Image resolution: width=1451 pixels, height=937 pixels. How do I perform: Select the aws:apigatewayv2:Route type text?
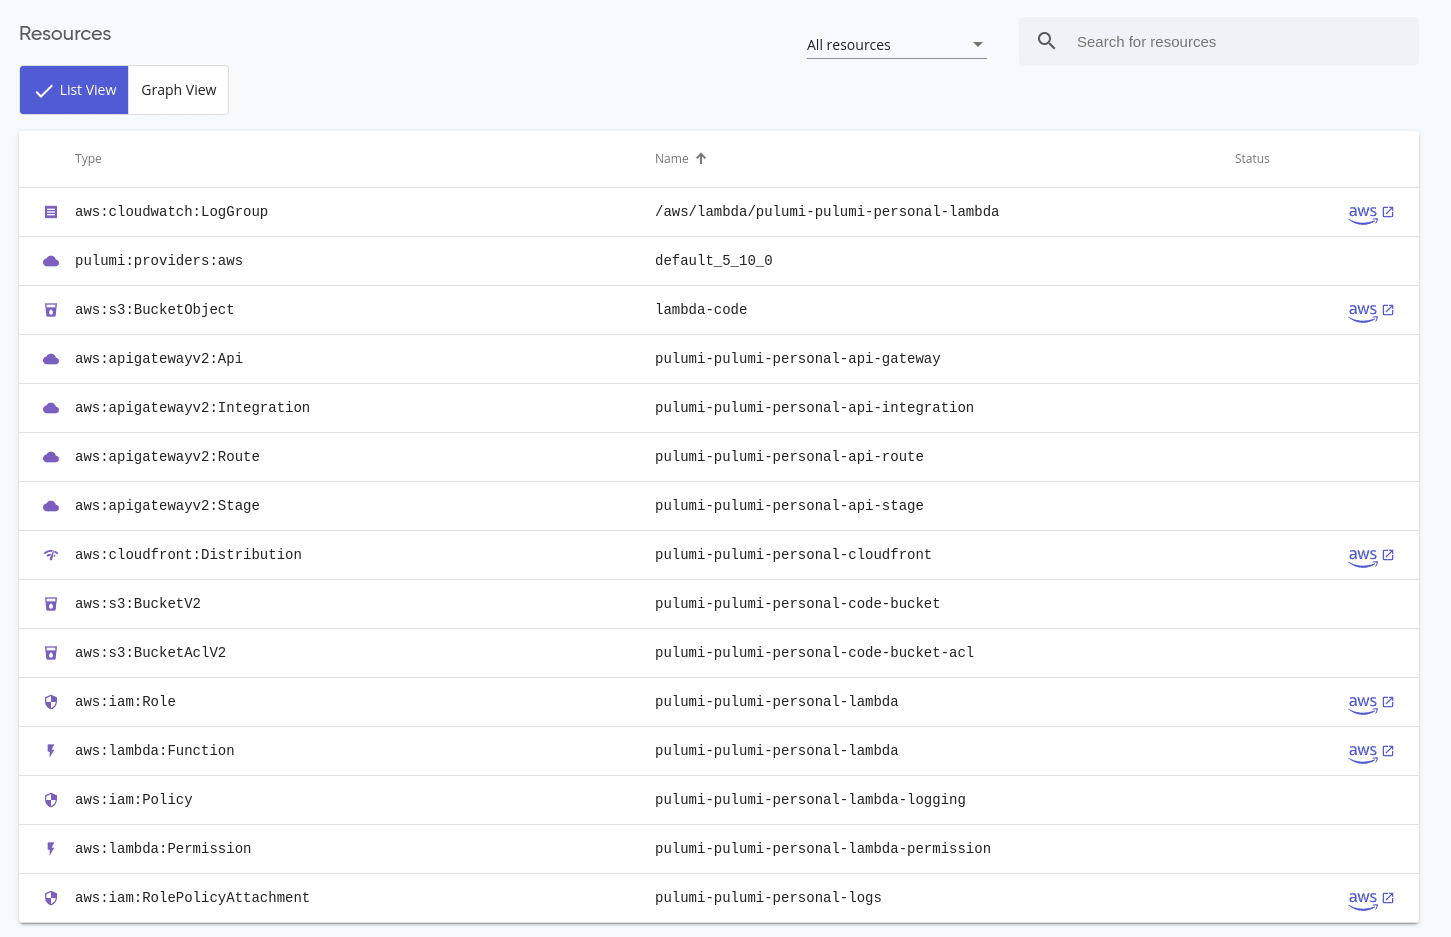coord(167,457)
